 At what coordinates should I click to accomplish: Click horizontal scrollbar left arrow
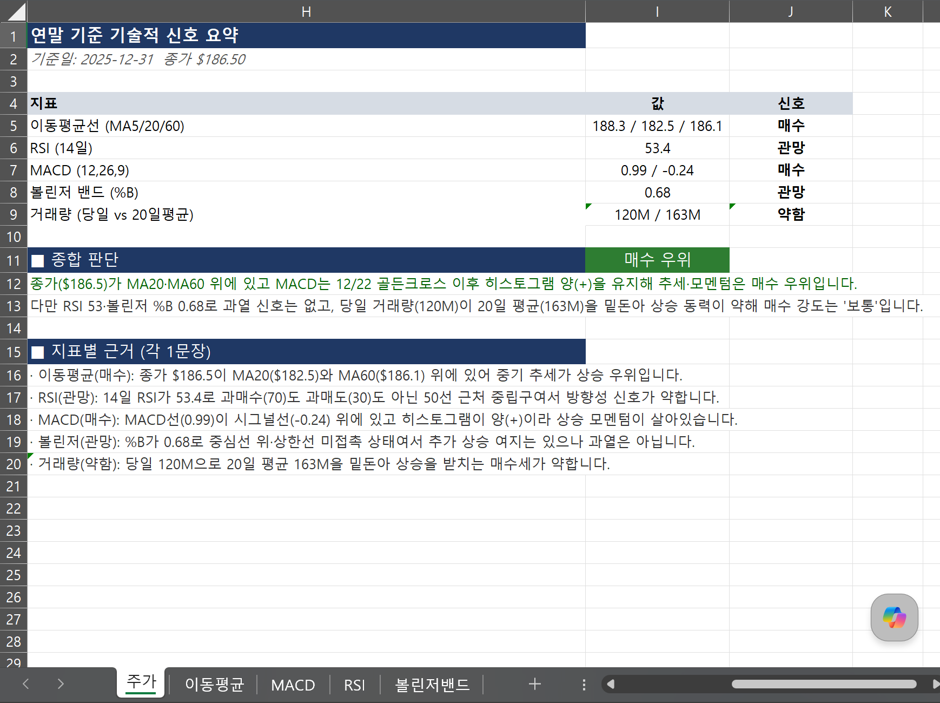[610, 684]
